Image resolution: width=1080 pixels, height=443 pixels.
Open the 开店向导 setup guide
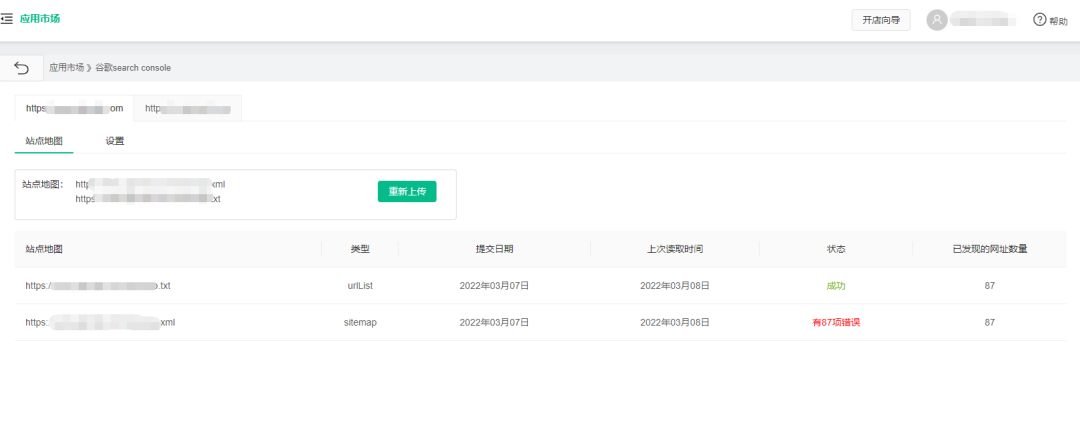880,20
